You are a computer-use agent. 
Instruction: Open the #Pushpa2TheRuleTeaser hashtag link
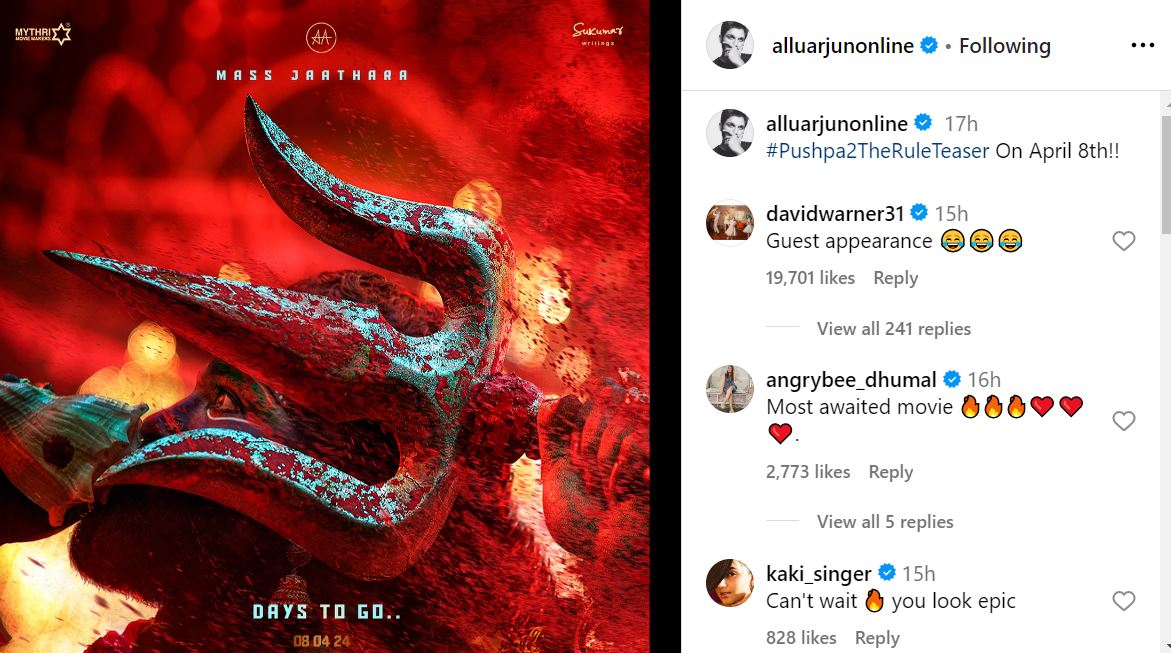pos(878,150)
